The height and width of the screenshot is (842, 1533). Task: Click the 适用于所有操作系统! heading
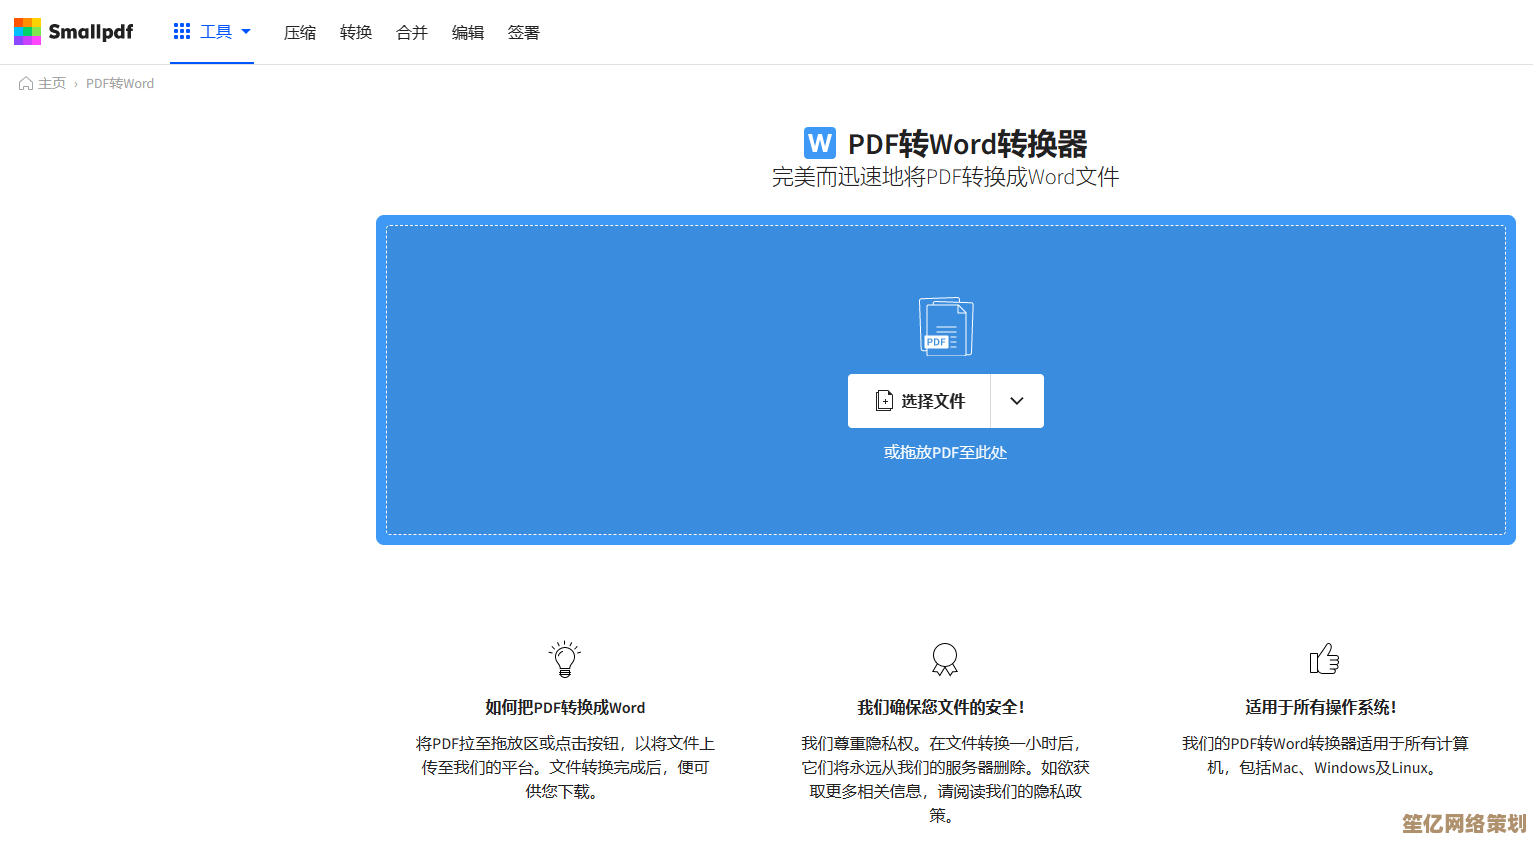point(1321,708)
